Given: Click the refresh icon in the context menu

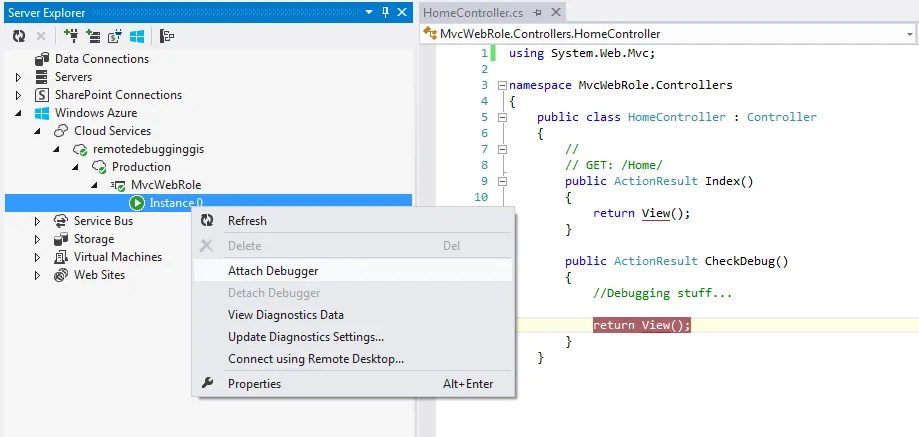Looking at the screenshot, I should (207, 220).
